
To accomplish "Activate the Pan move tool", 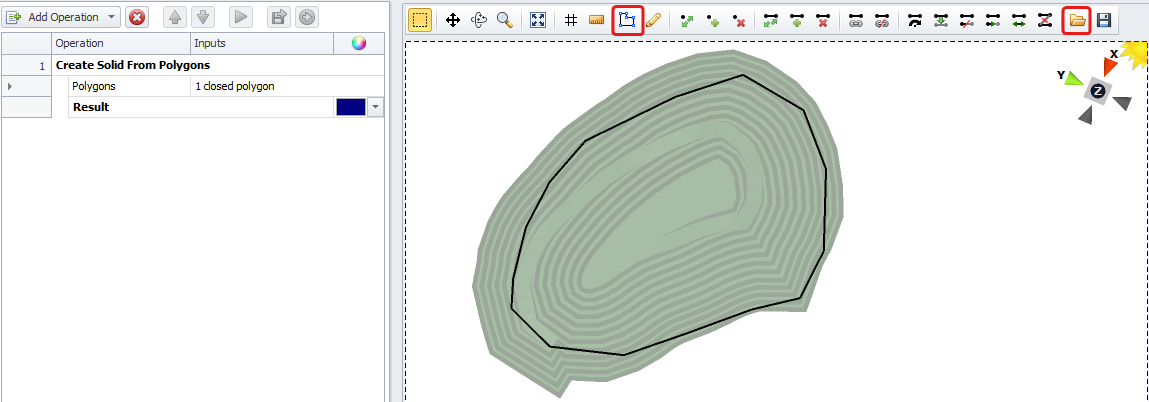I will [453, 20].
